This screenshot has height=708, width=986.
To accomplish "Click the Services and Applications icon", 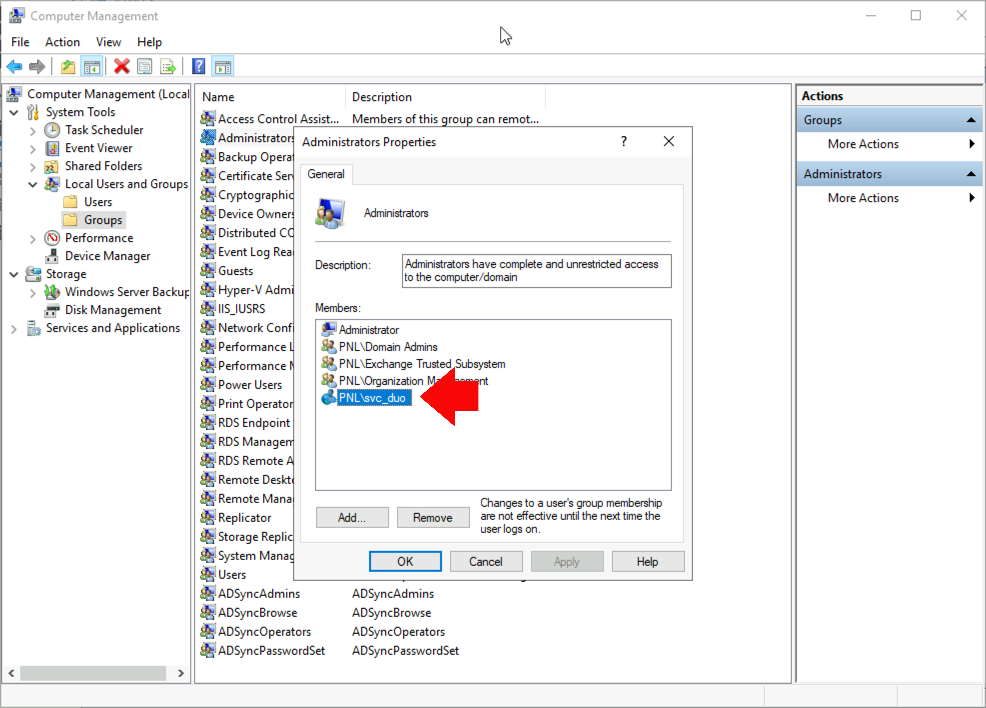I will [x=33, y=328].
